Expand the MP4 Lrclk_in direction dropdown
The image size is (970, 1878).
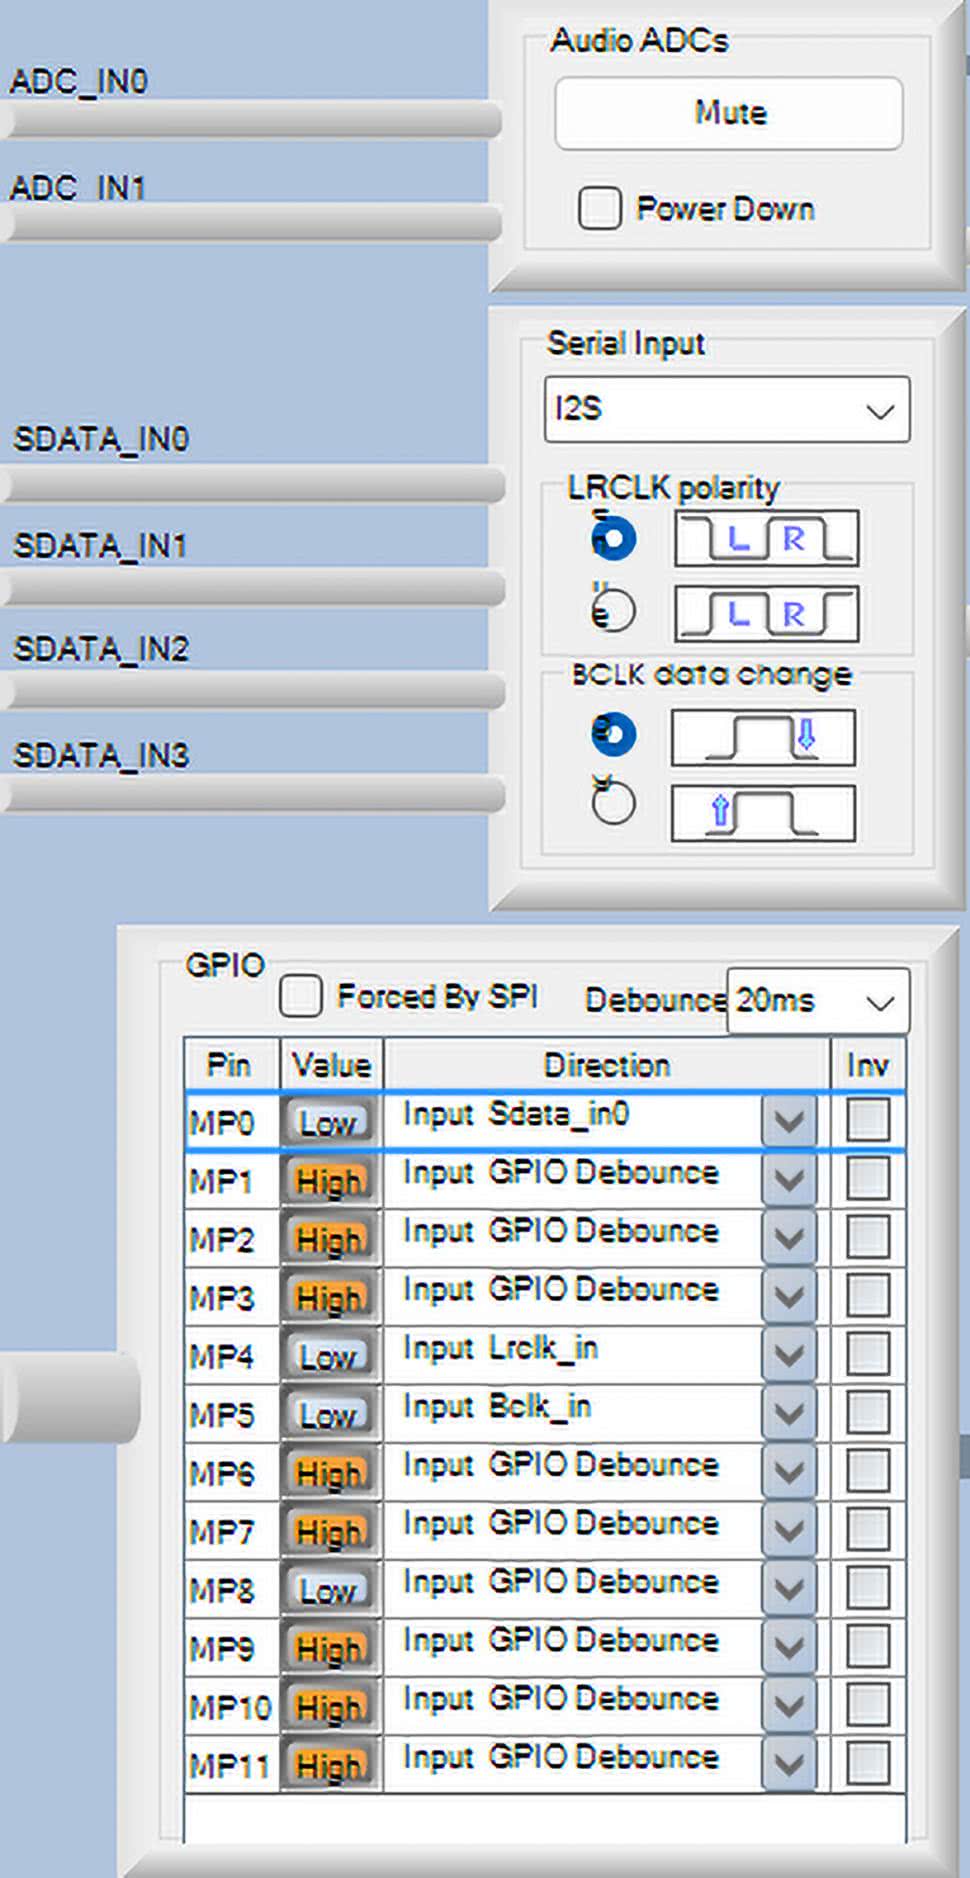[x=789, y=1355]
